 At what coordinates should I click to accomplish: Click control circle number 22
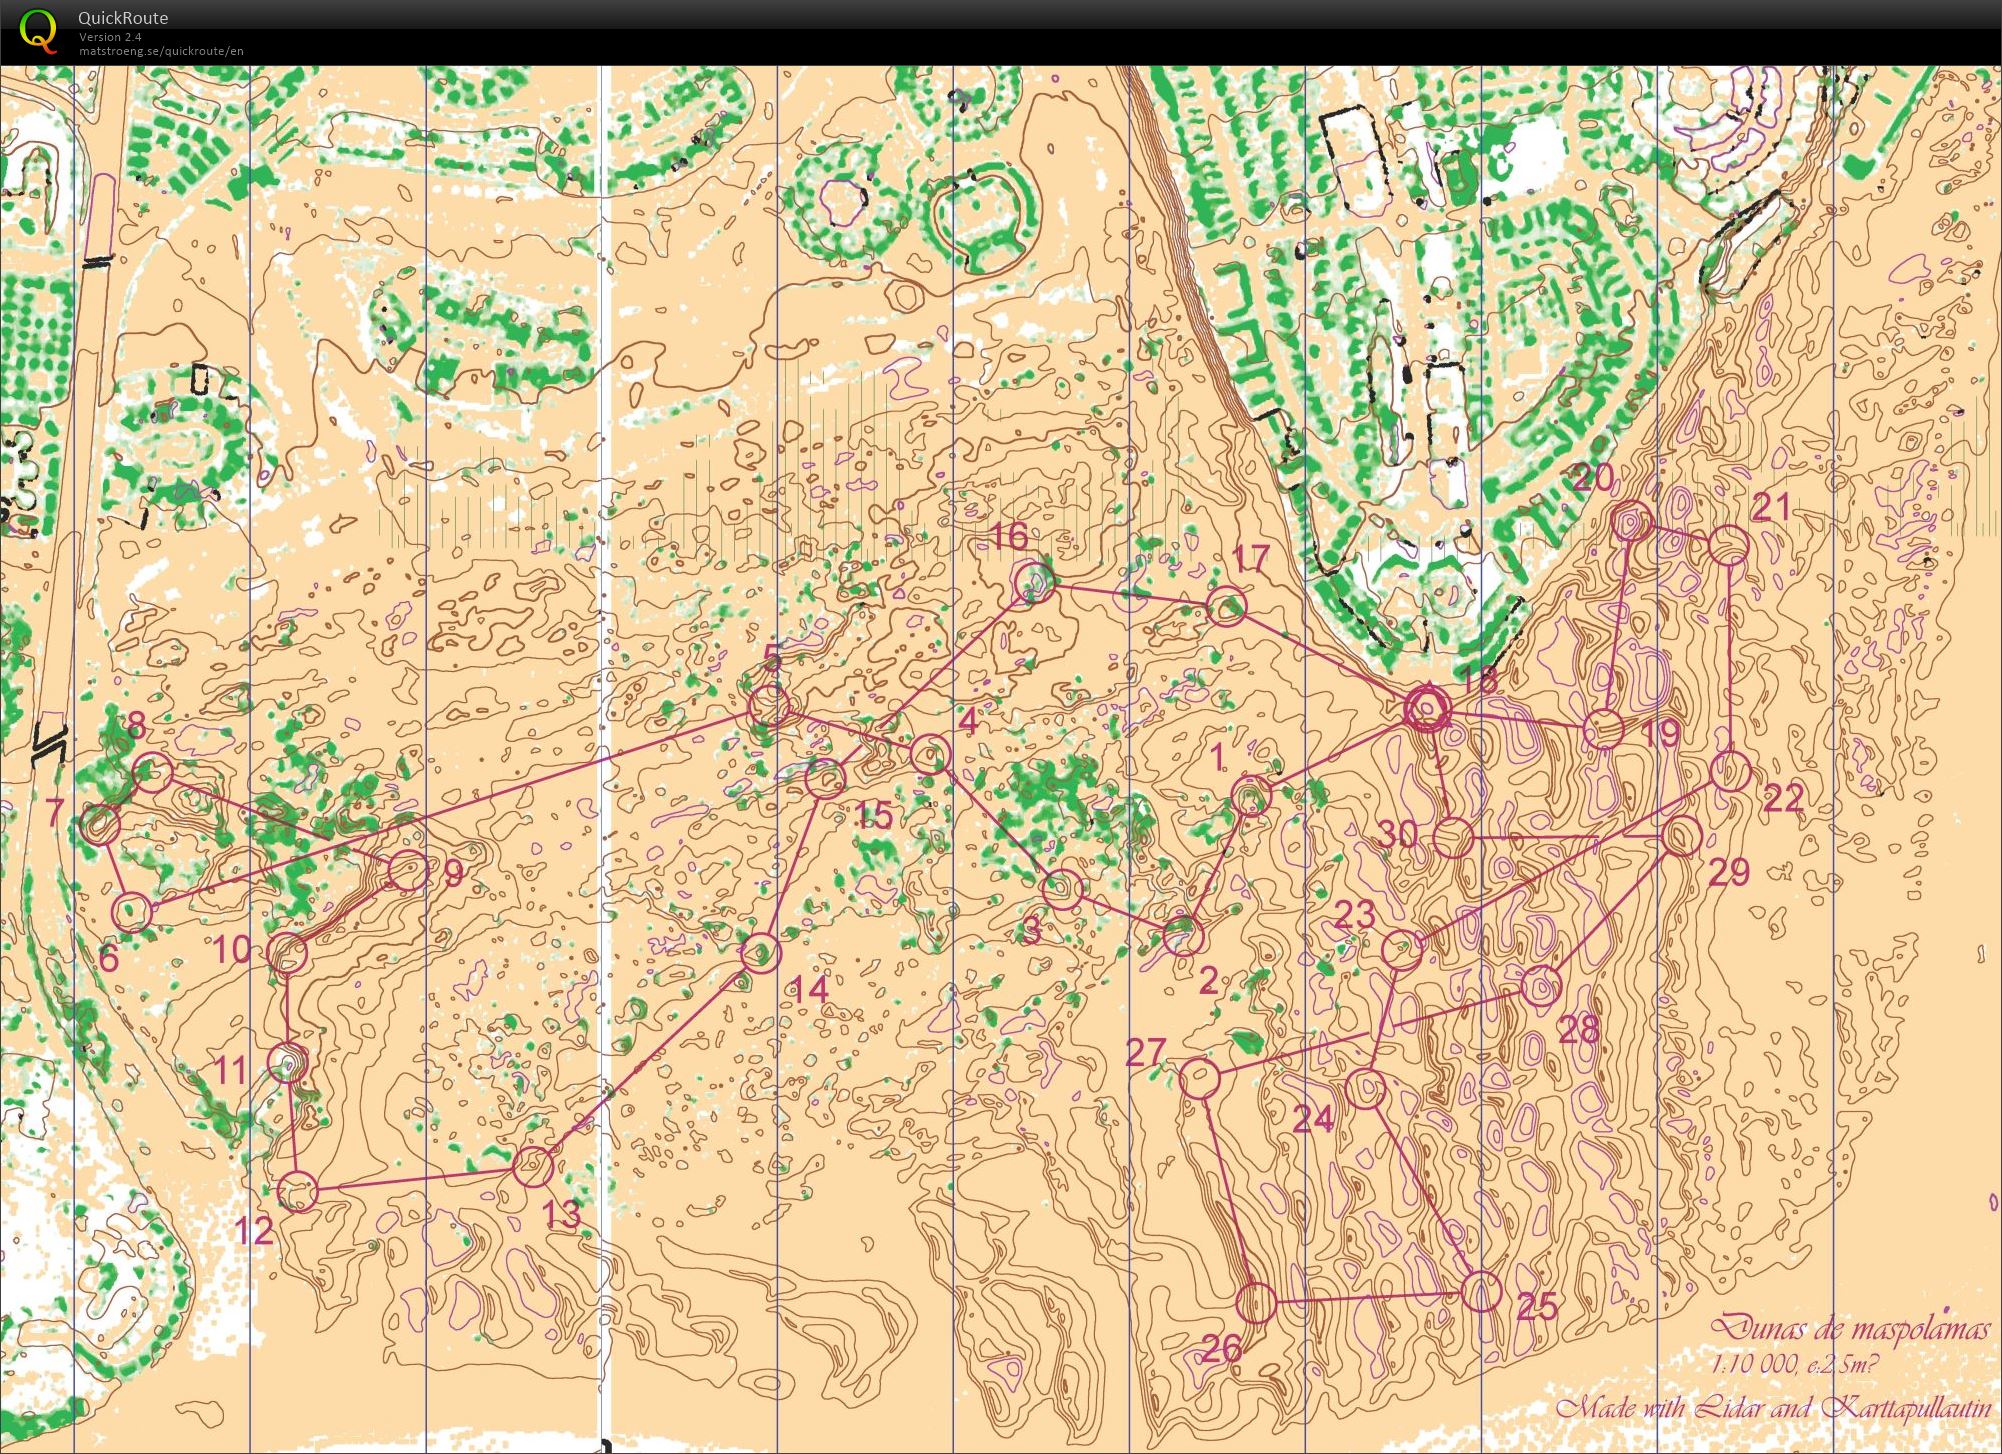tap(1730, 772)
